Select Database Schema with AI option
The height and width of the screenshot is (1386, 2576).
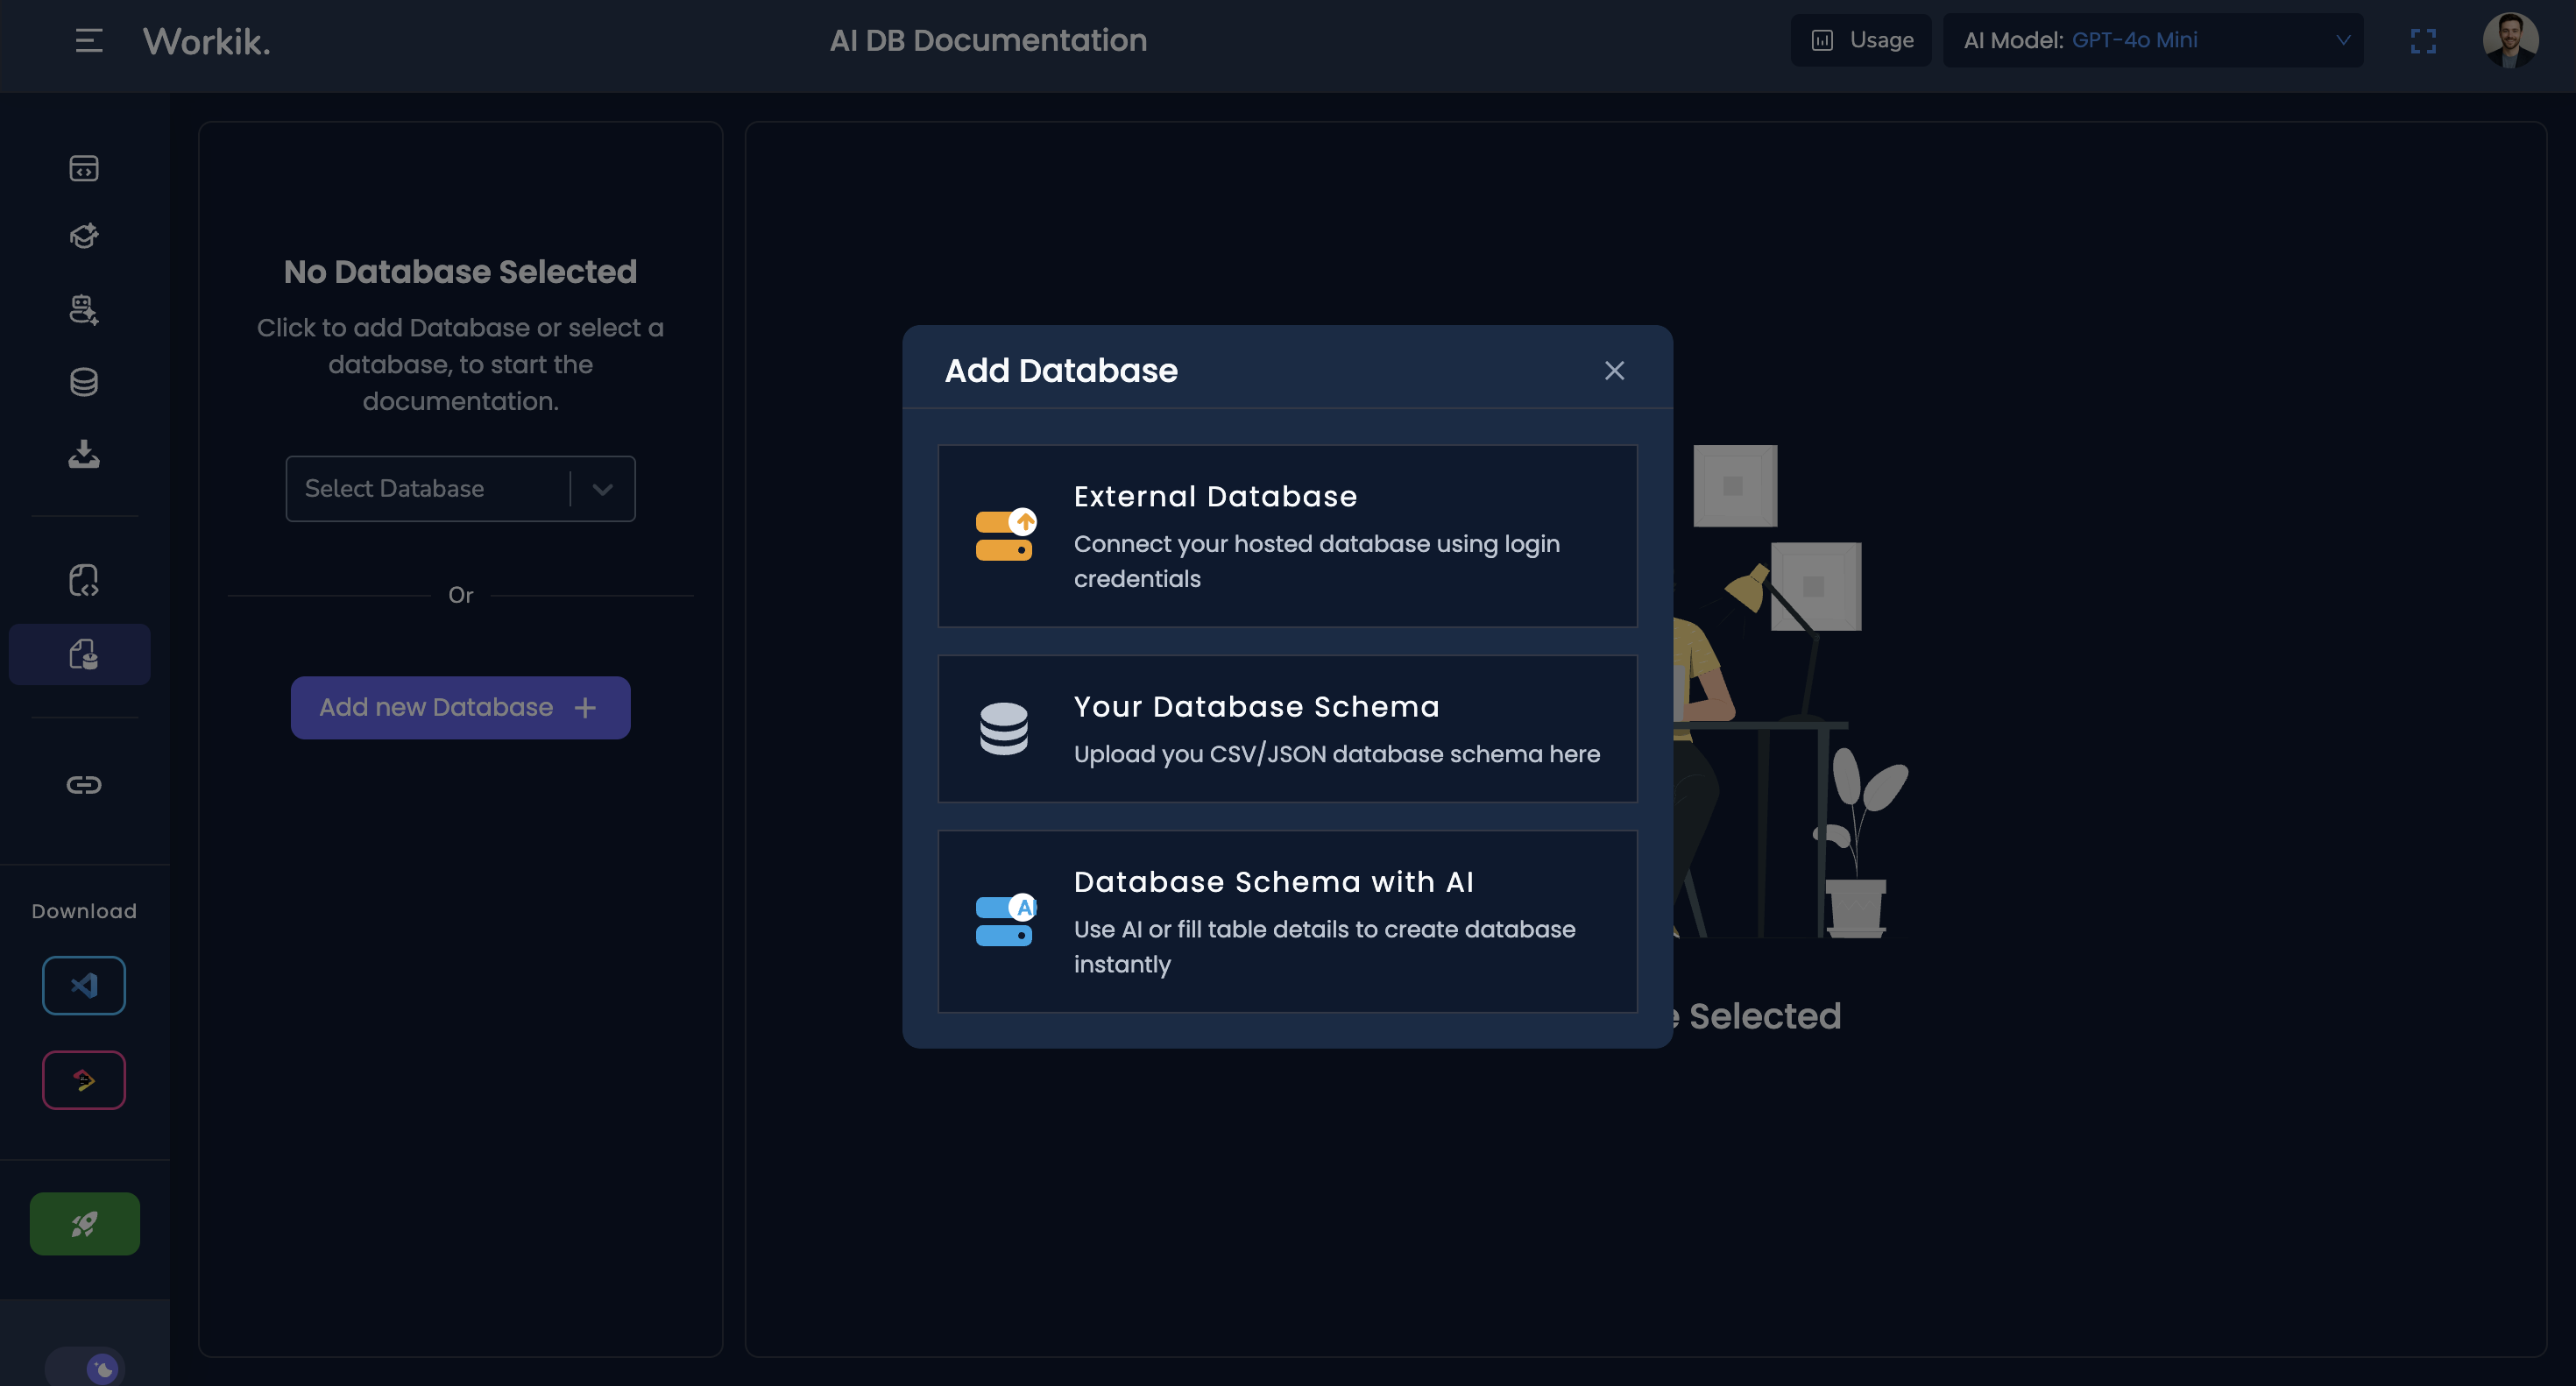click(x=1287, y=921)
